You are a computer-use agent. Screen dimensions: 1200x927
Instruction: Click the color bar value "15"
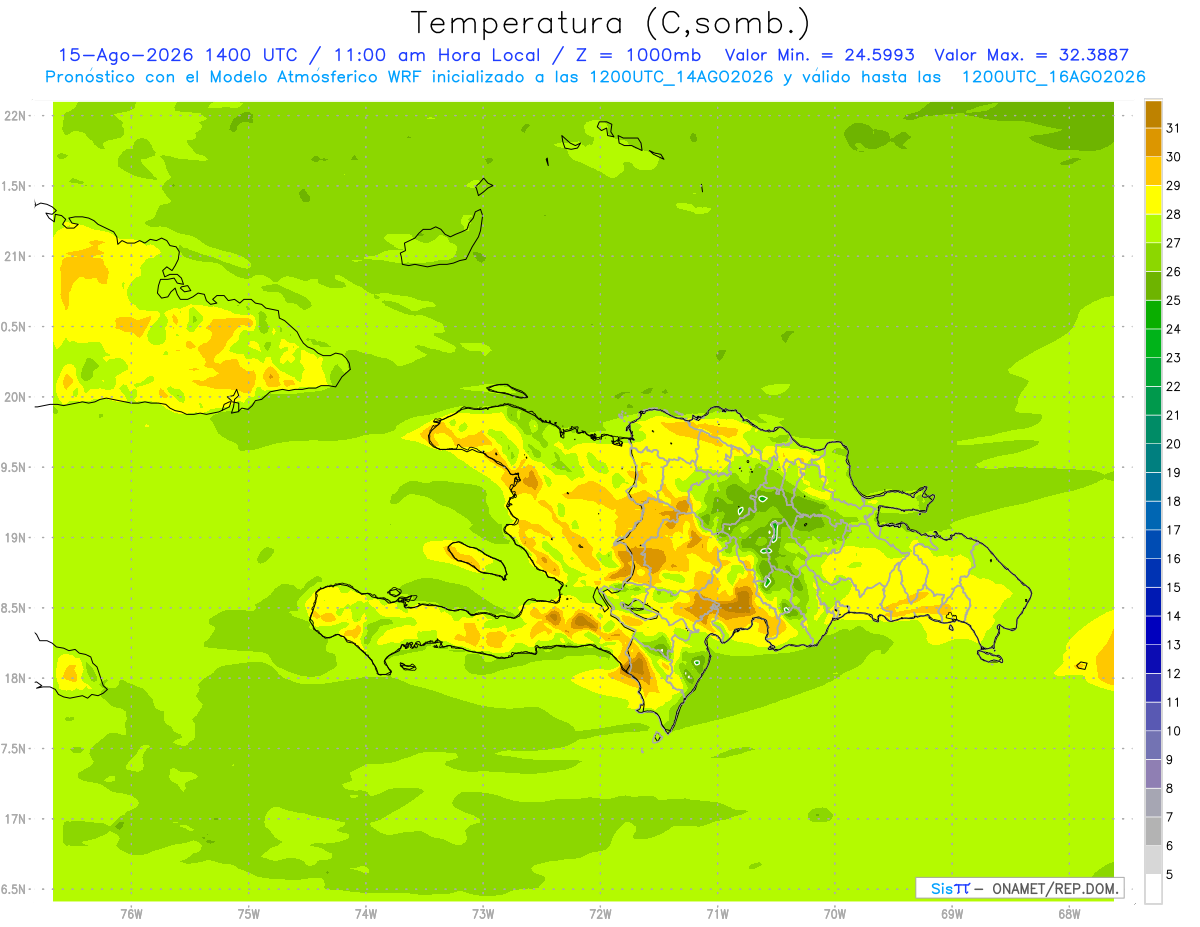1173,587
